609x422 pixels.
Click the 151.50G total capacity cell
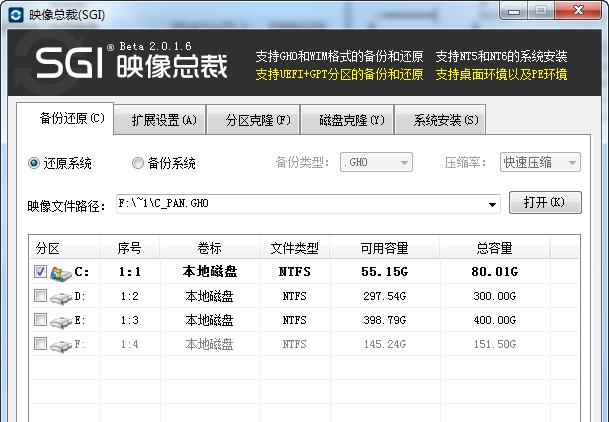coord(494,344)
